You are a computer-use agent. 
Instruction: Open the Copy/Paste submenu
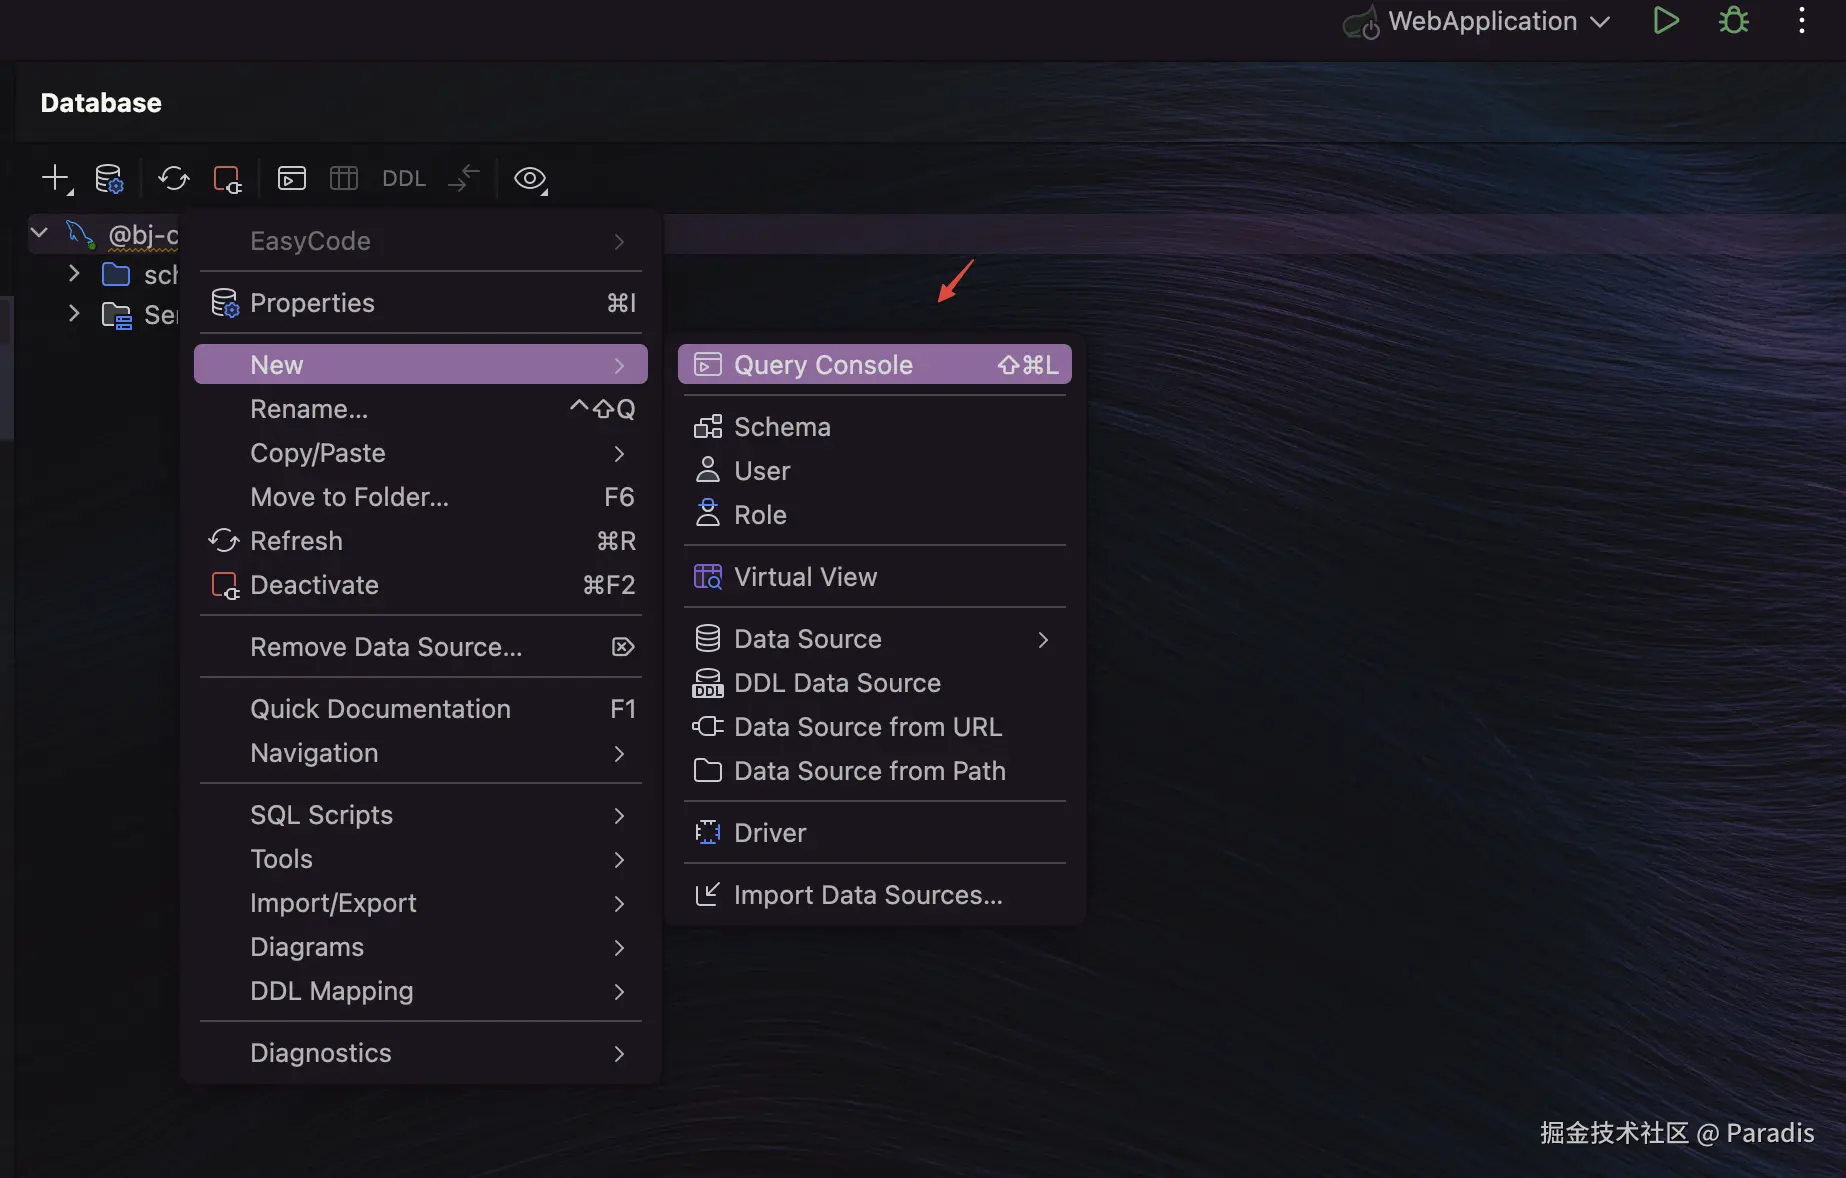[x=421, y=453]
